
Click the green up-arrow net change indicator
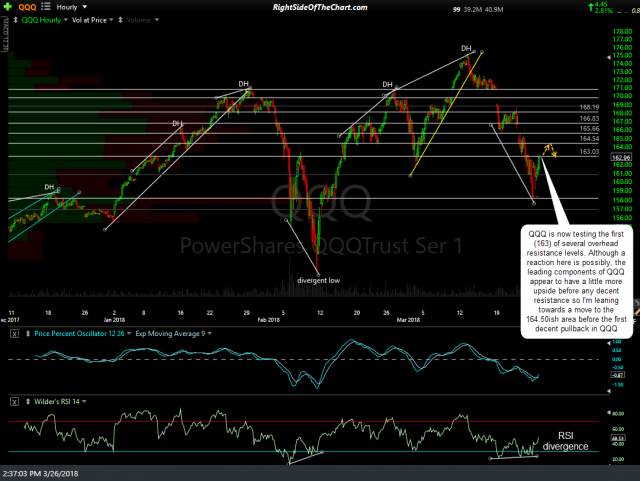pyautogui.click(x=590, y=7)
